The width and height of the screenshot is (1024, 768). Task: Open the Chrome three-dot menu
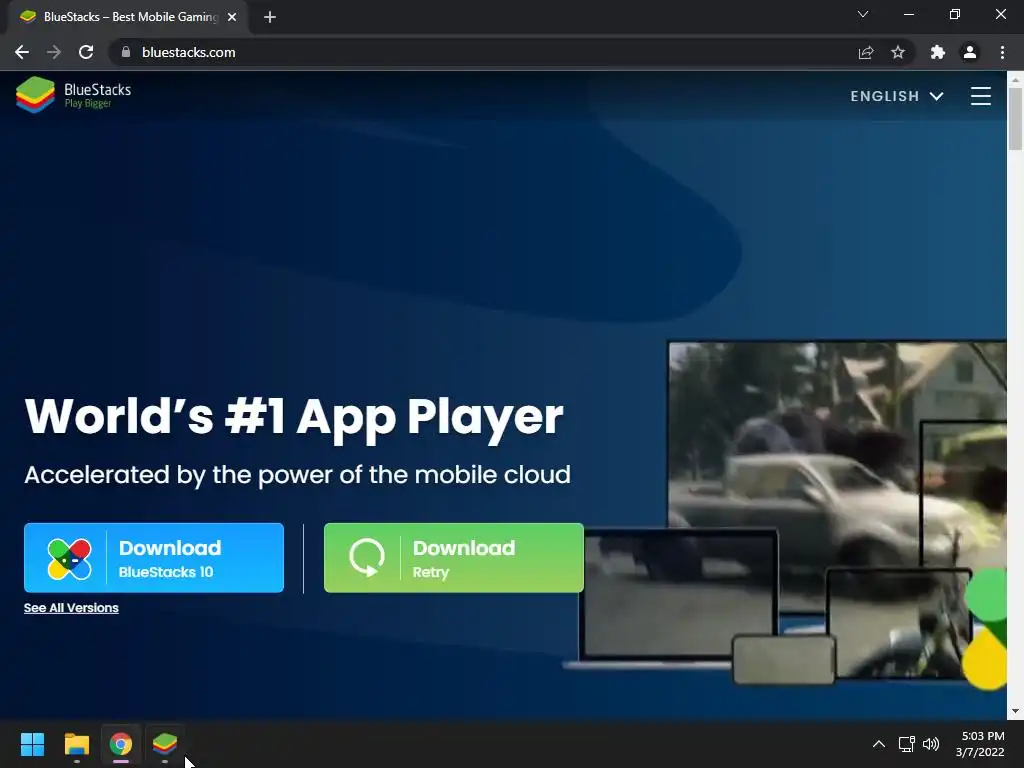tap(1002, 52)
